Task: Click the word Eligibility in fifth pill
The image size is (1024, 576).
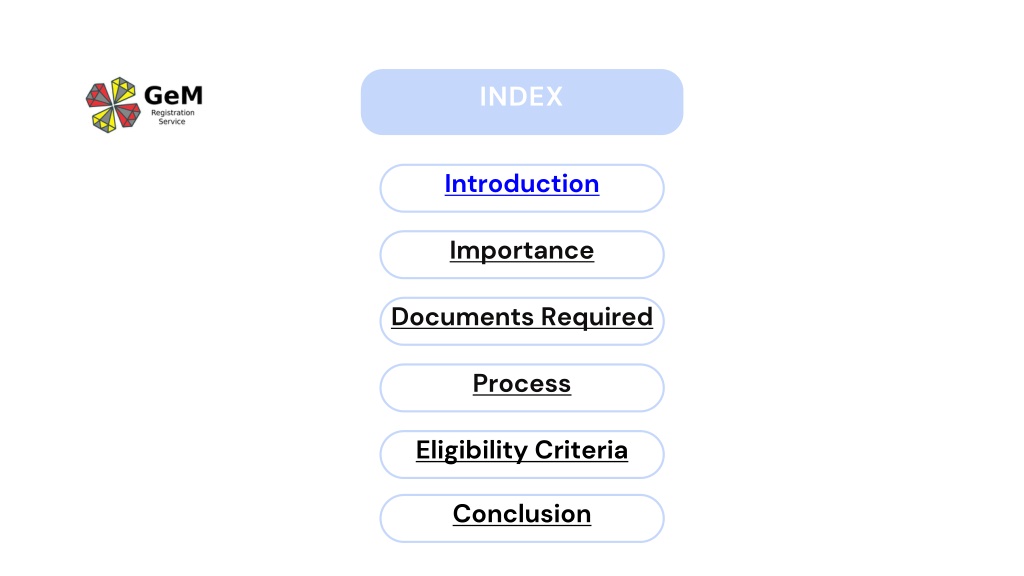Action: 472,451
